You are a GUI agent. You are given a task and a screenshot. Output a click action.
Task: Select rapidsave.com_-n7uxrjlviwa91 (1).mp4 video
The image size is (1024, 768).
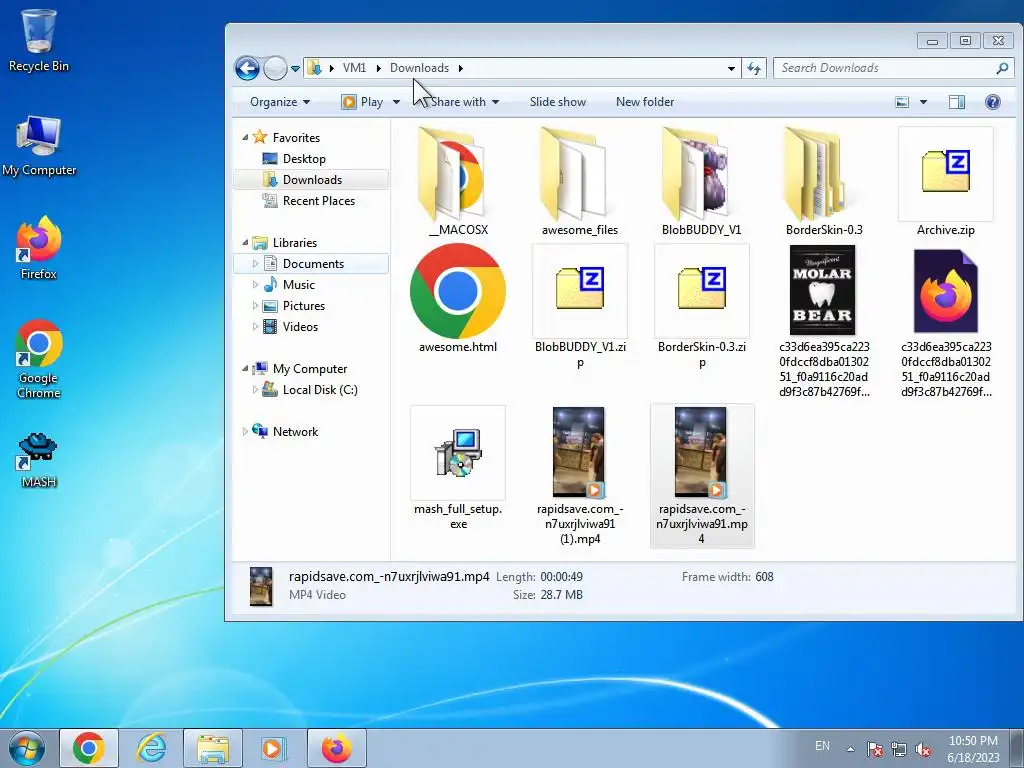(580, 475)
